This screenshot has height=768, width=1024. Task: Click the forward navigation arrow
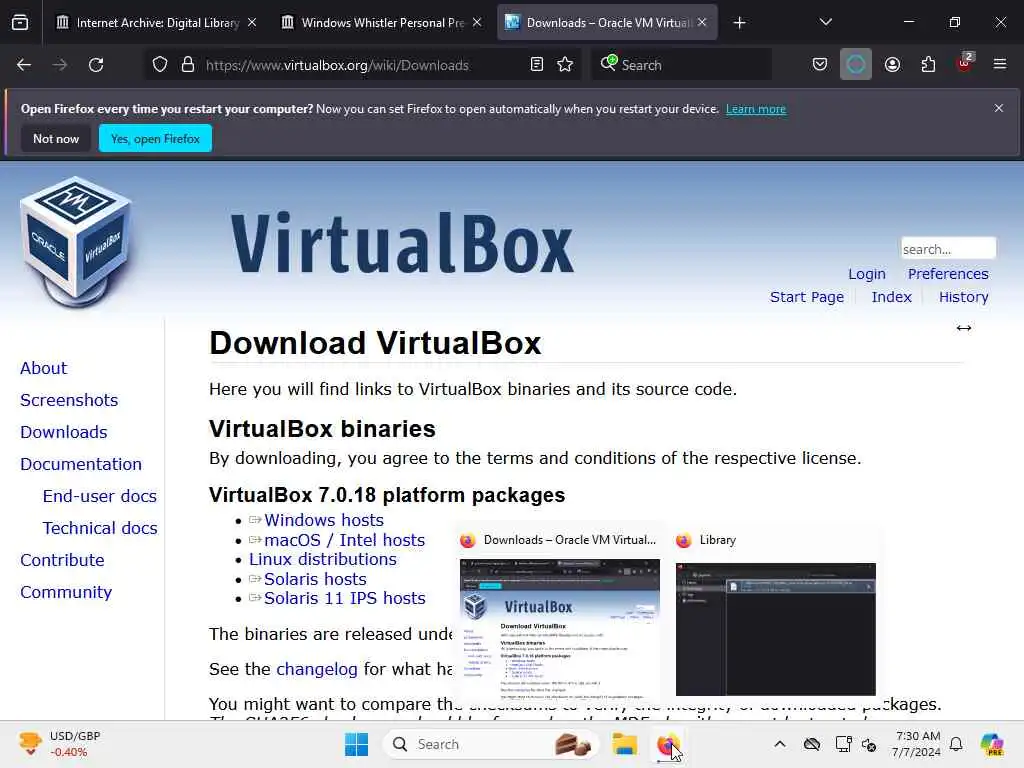pyautogui.click(x=60, y=65)
